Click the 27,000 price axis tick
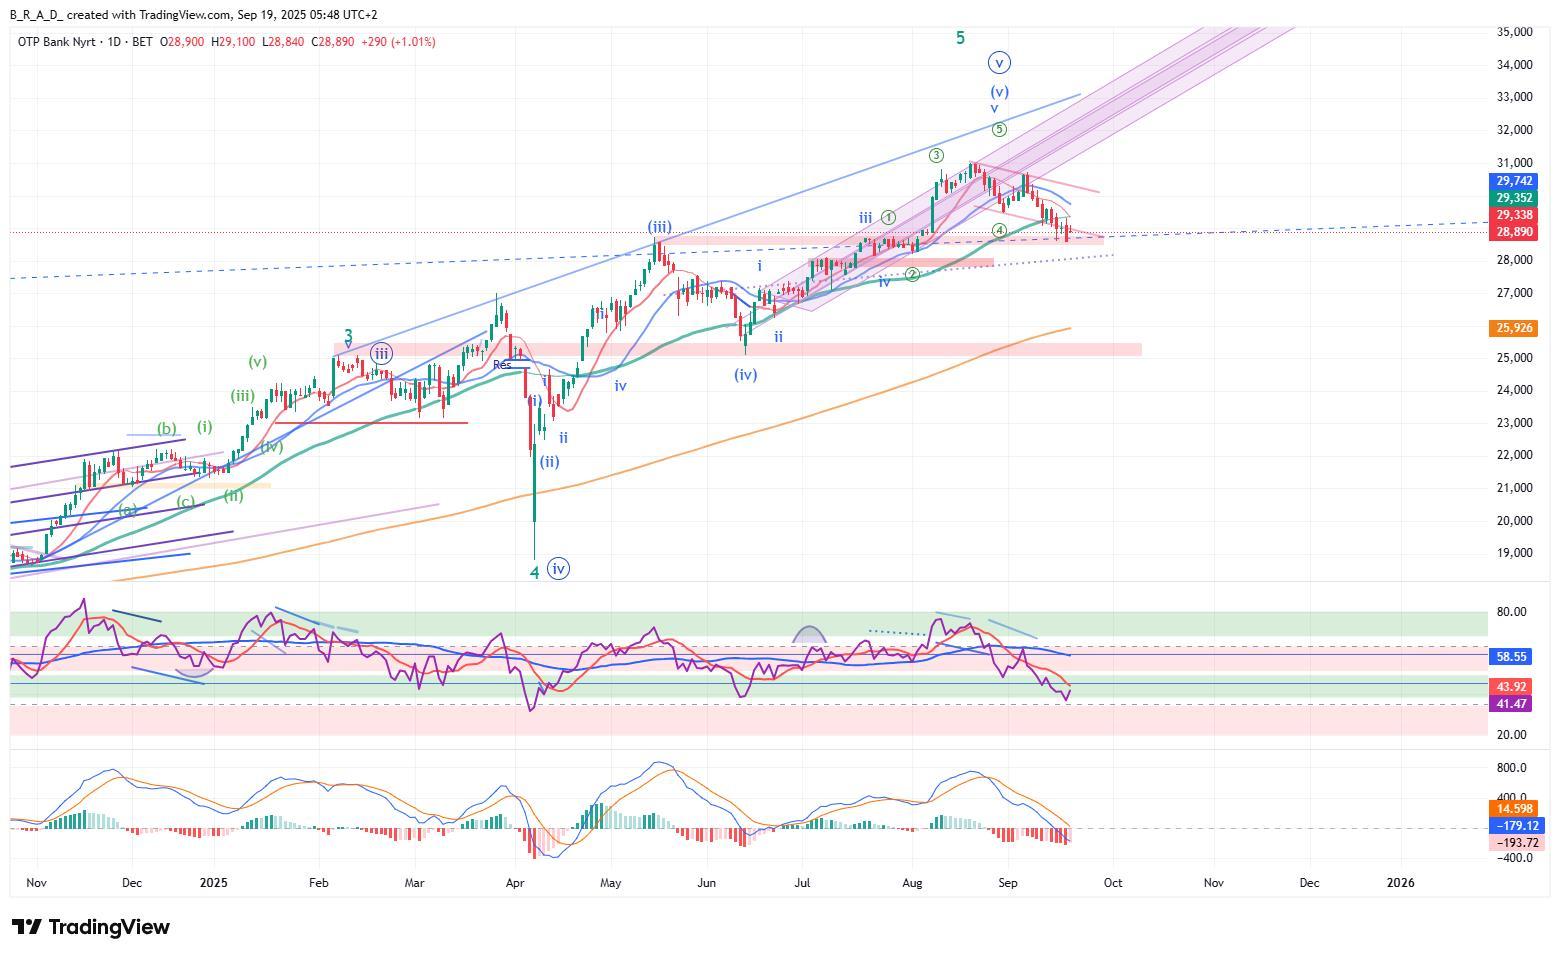This screenshot has width=1560, height=957. pos(1514,293)
